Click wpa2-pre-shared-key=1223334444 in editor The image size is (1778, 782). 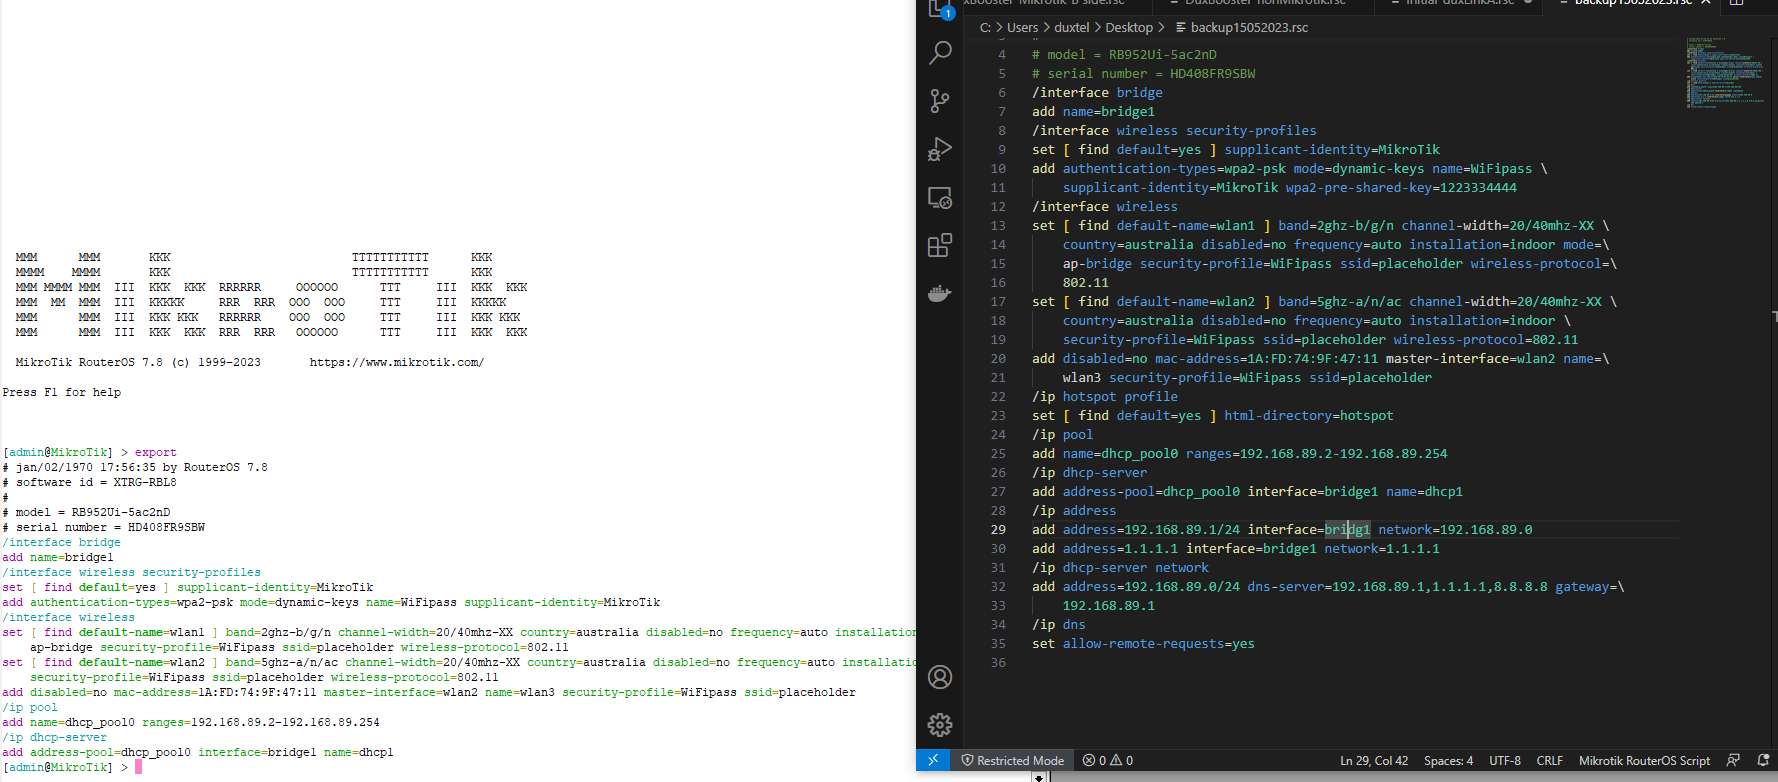[1401, 187]
